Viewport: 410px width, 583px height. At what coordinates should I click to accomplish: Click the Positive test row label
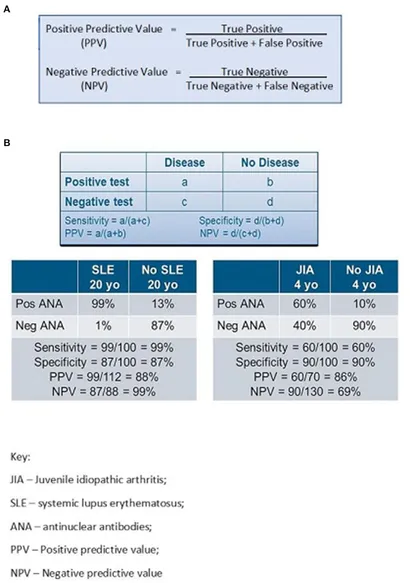tap(97, 182)
